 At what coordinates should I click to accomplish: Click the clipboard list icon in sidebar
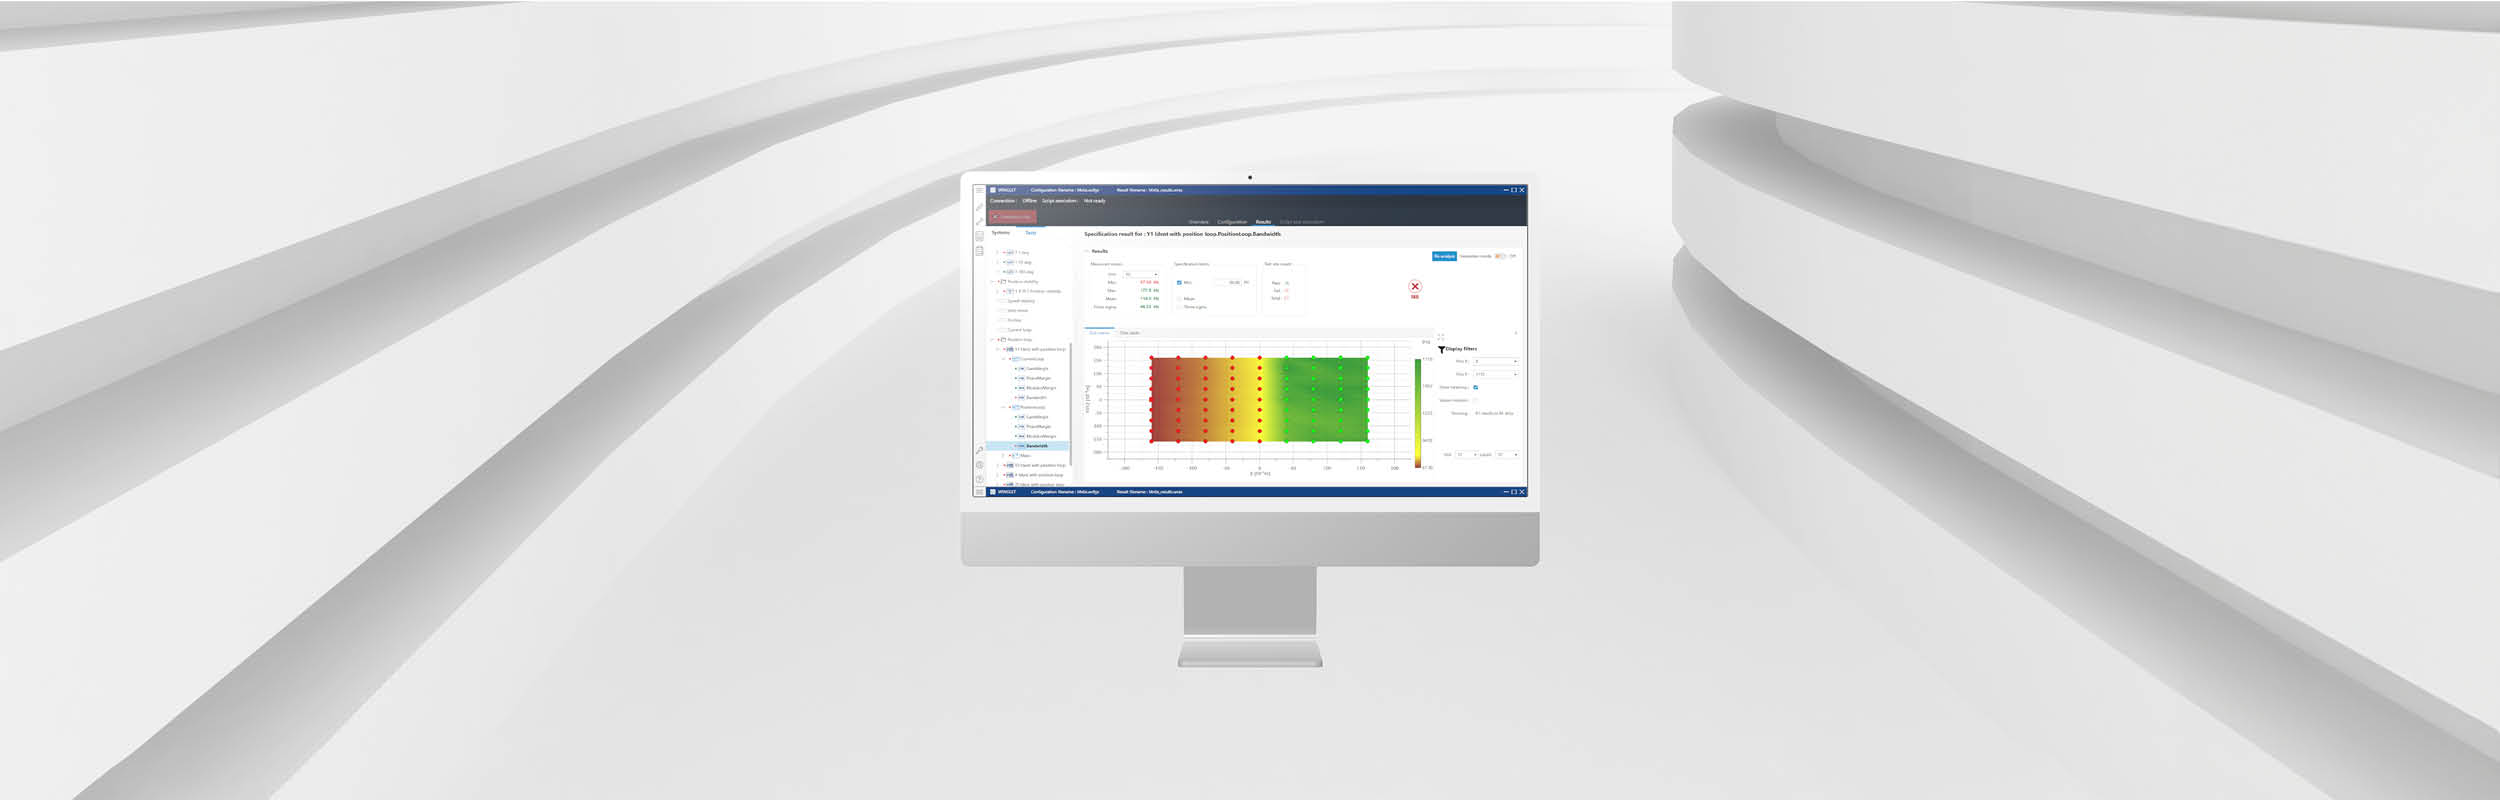point(979,251)
